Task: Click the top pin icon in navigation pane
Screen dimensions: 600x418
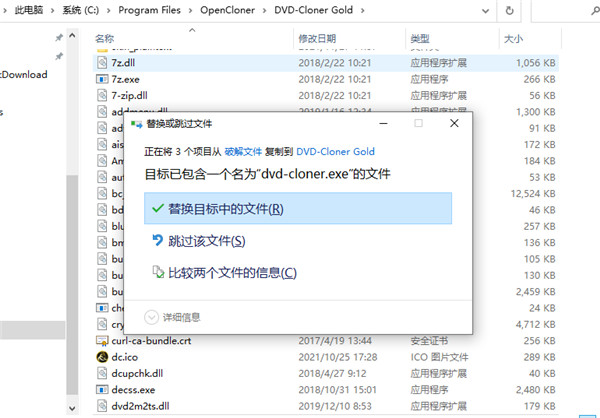Action: [x=59, y=38]
